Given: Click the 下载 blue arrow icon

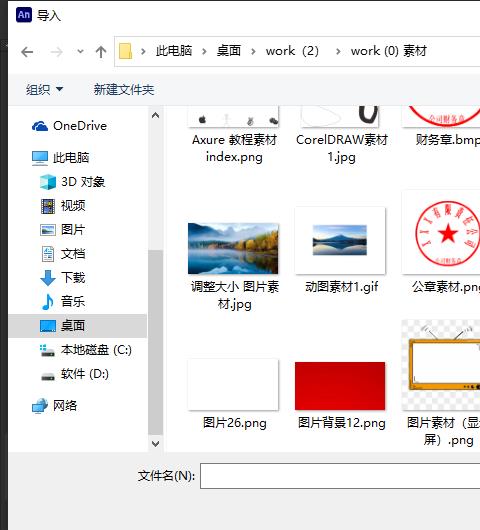Looking at the screenshot, I should click(x=48, y=278).
